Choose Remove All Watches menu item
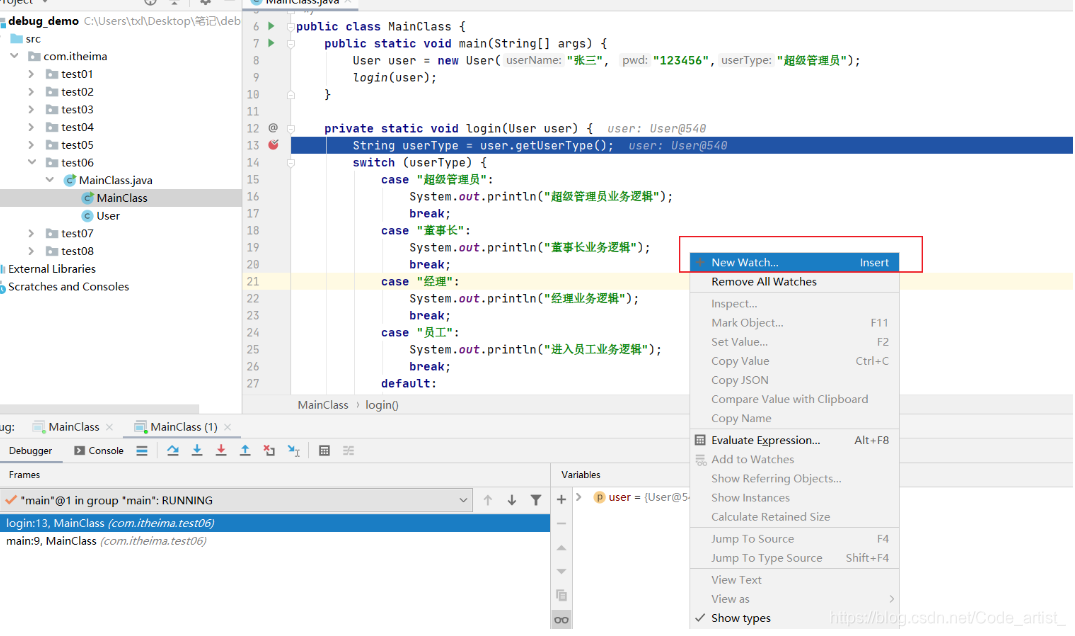This screenshot has height=636, width=1075. coord(794,282)
